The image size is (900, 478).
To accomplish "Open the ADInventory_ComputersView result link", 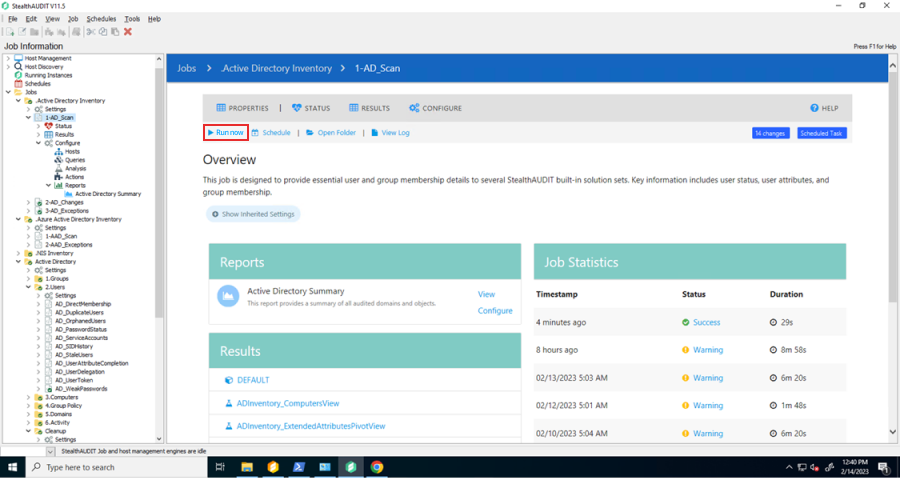I will (x=288, y=403).
